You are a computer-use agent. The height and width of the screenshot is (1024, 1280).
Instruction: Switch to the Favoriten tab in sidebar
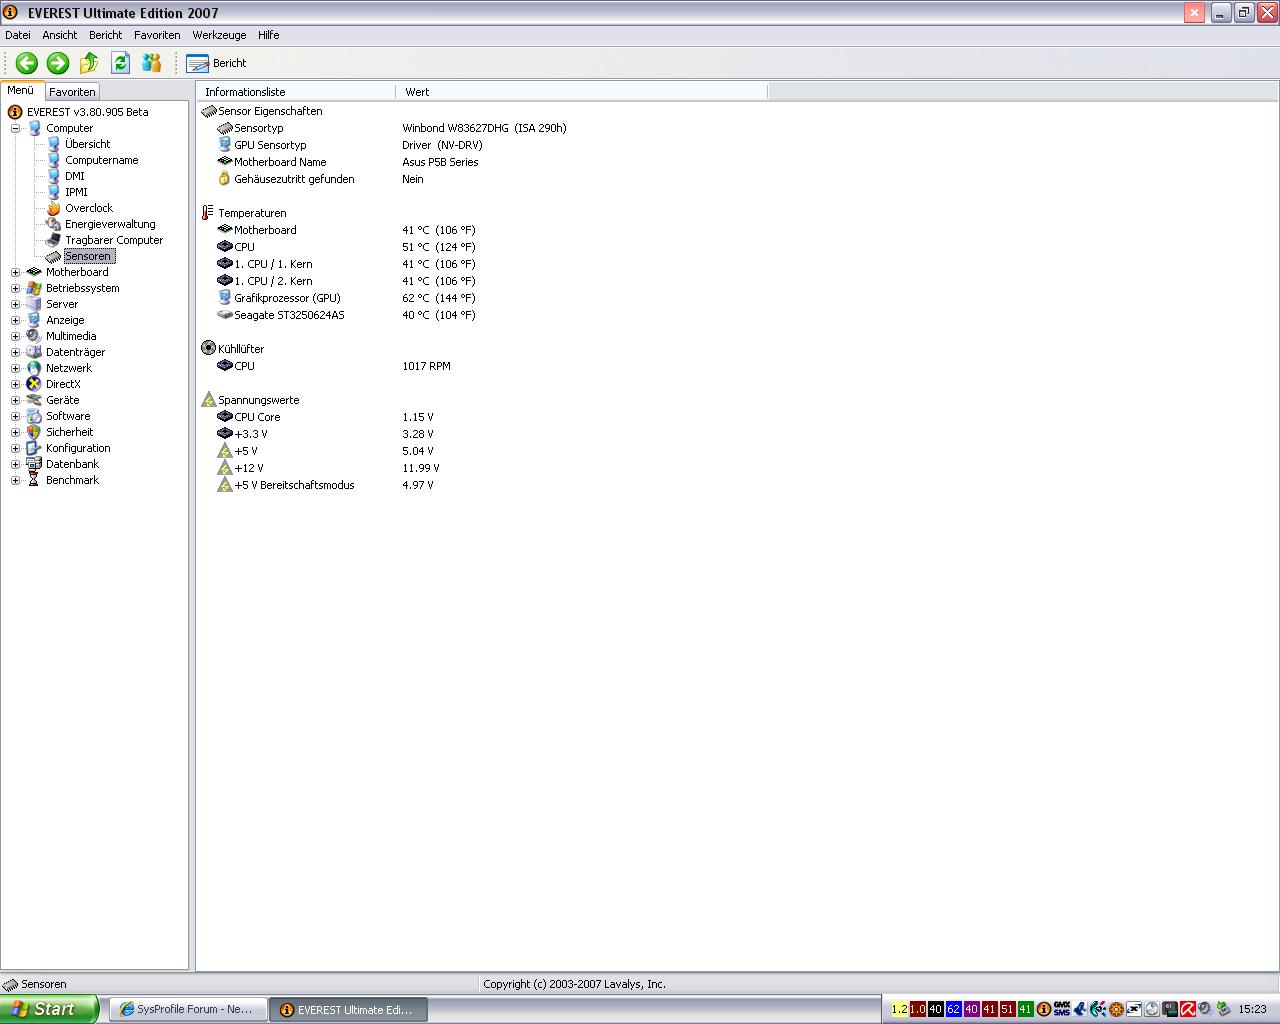tap(72, 91)
